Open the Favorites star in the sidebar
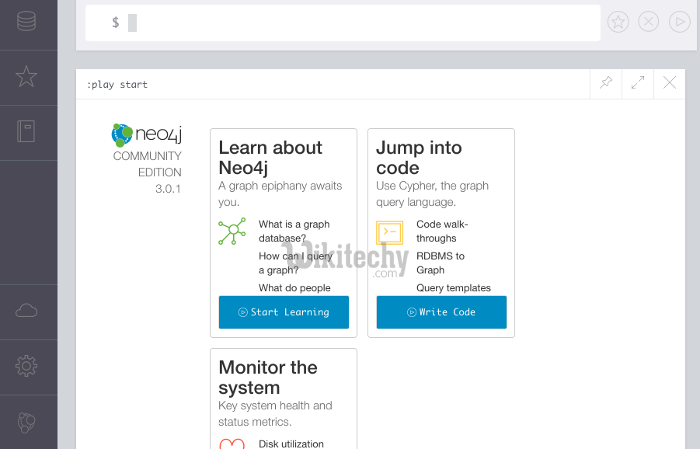Screen dimensions: 700x449 point(27,76)
